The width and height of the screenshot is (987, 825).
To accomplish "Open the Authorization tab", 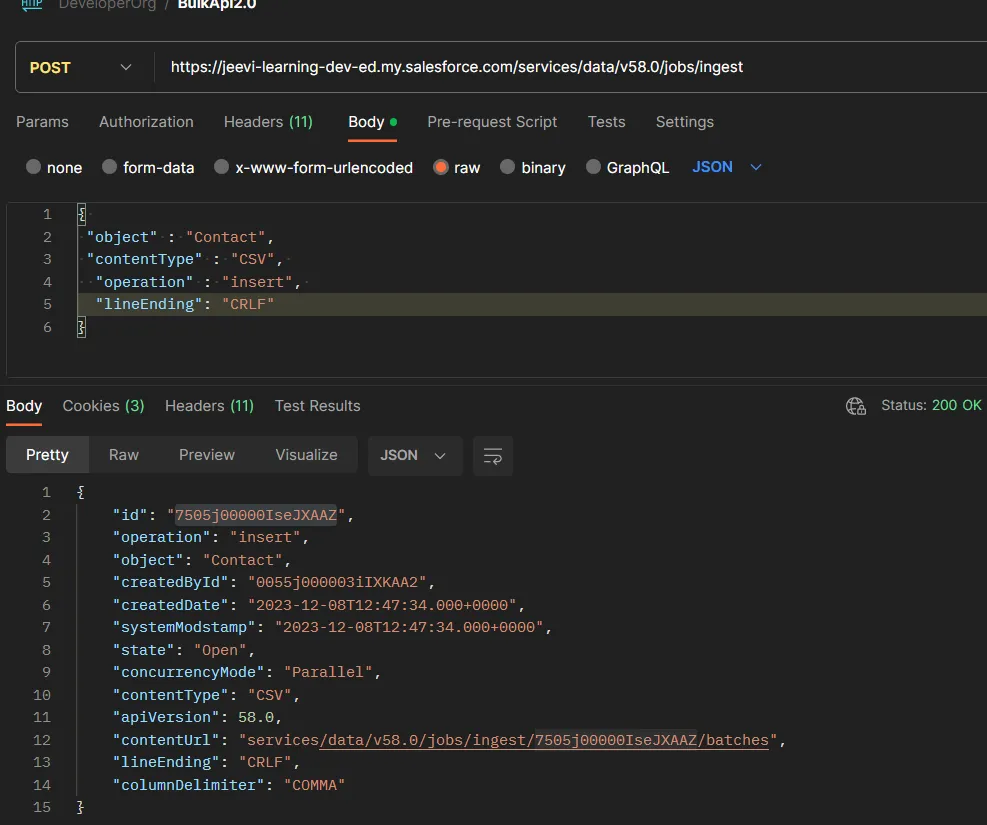I will point(146,122).
